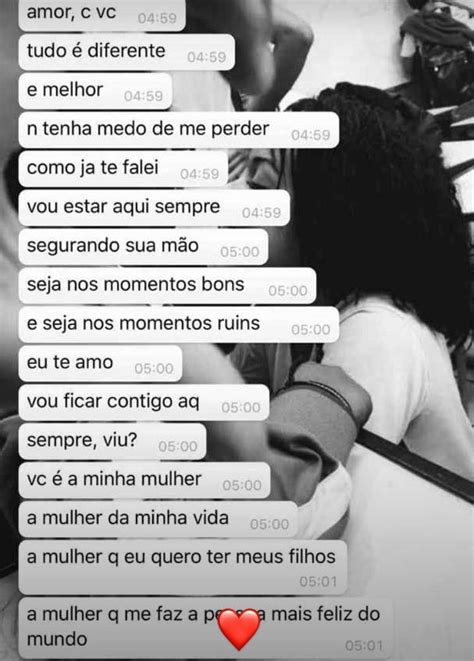The image size is (474, 661).
Task: Select 'vc é a minha mulher' bubble
Action: [x=145, y=480]
